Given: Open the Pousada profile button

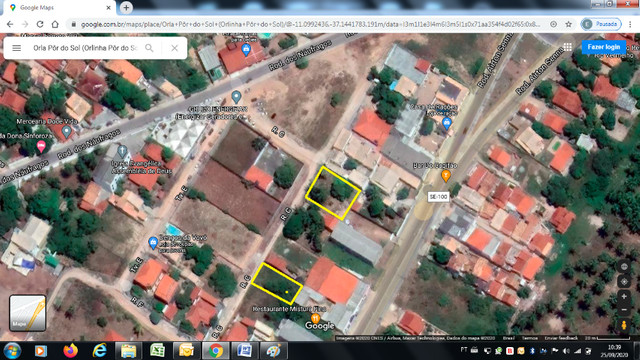Looking at the screenshot, I should point(600,24).
